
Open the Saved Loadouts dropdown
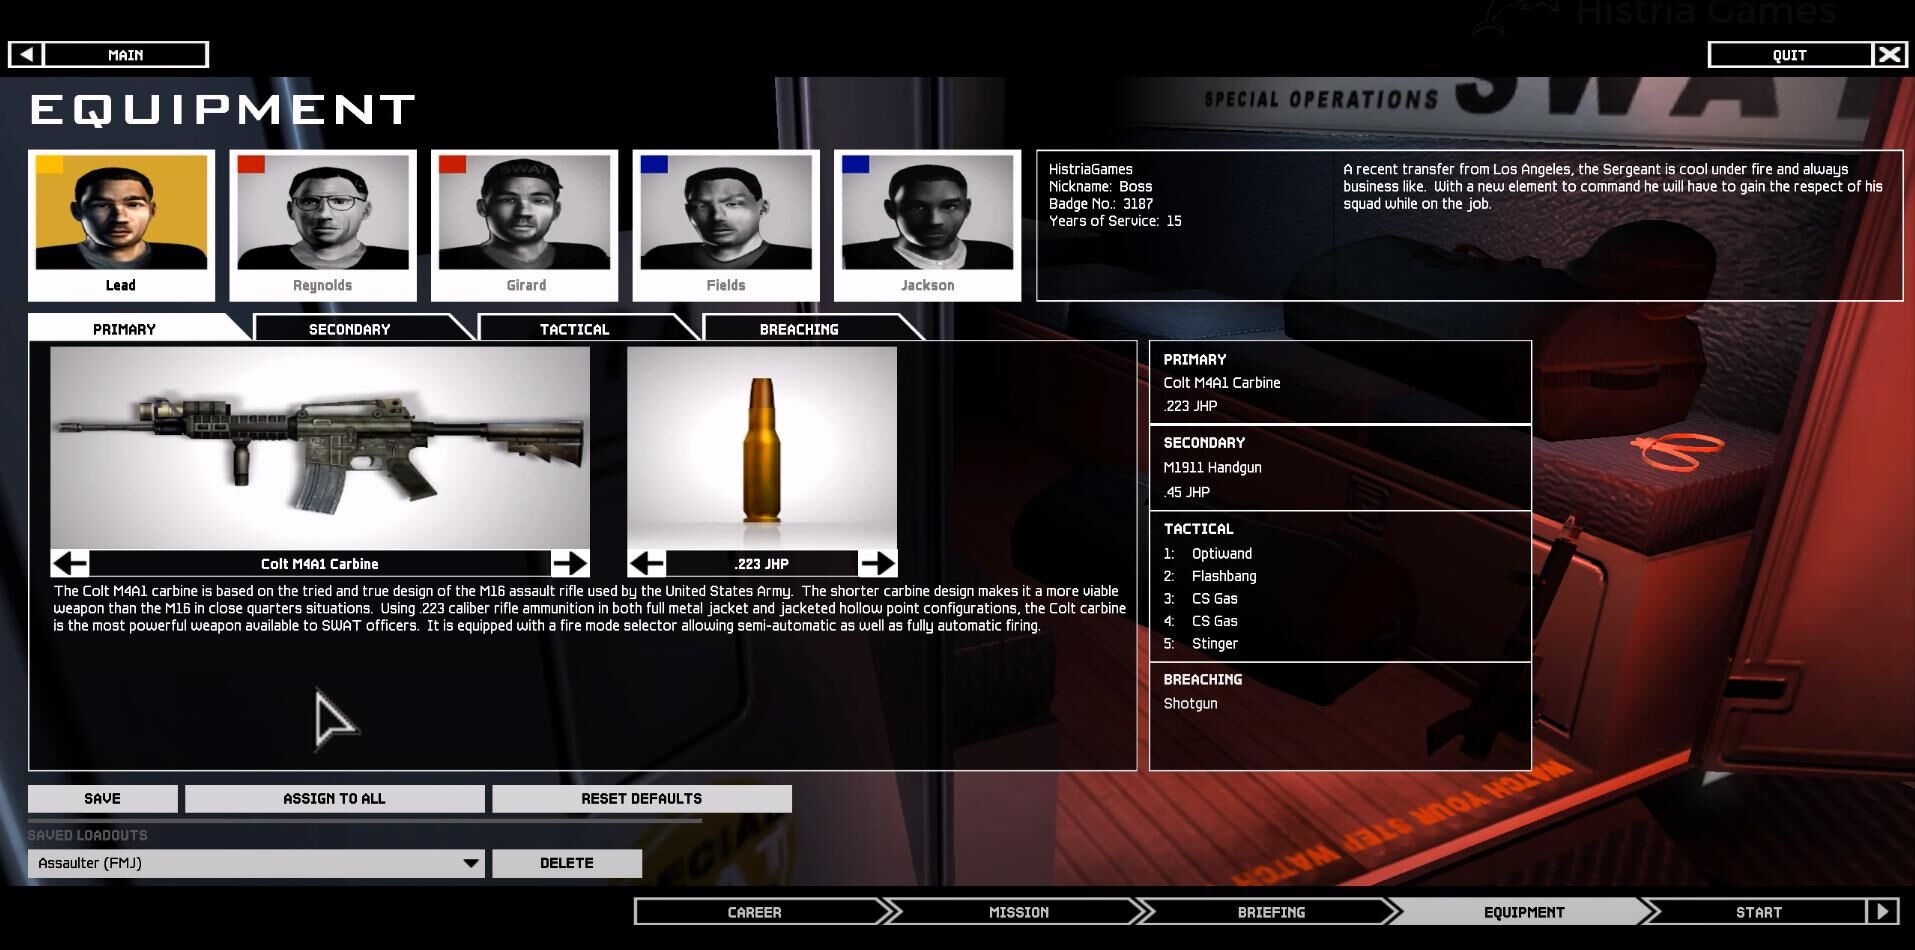(x=256, y=863)
